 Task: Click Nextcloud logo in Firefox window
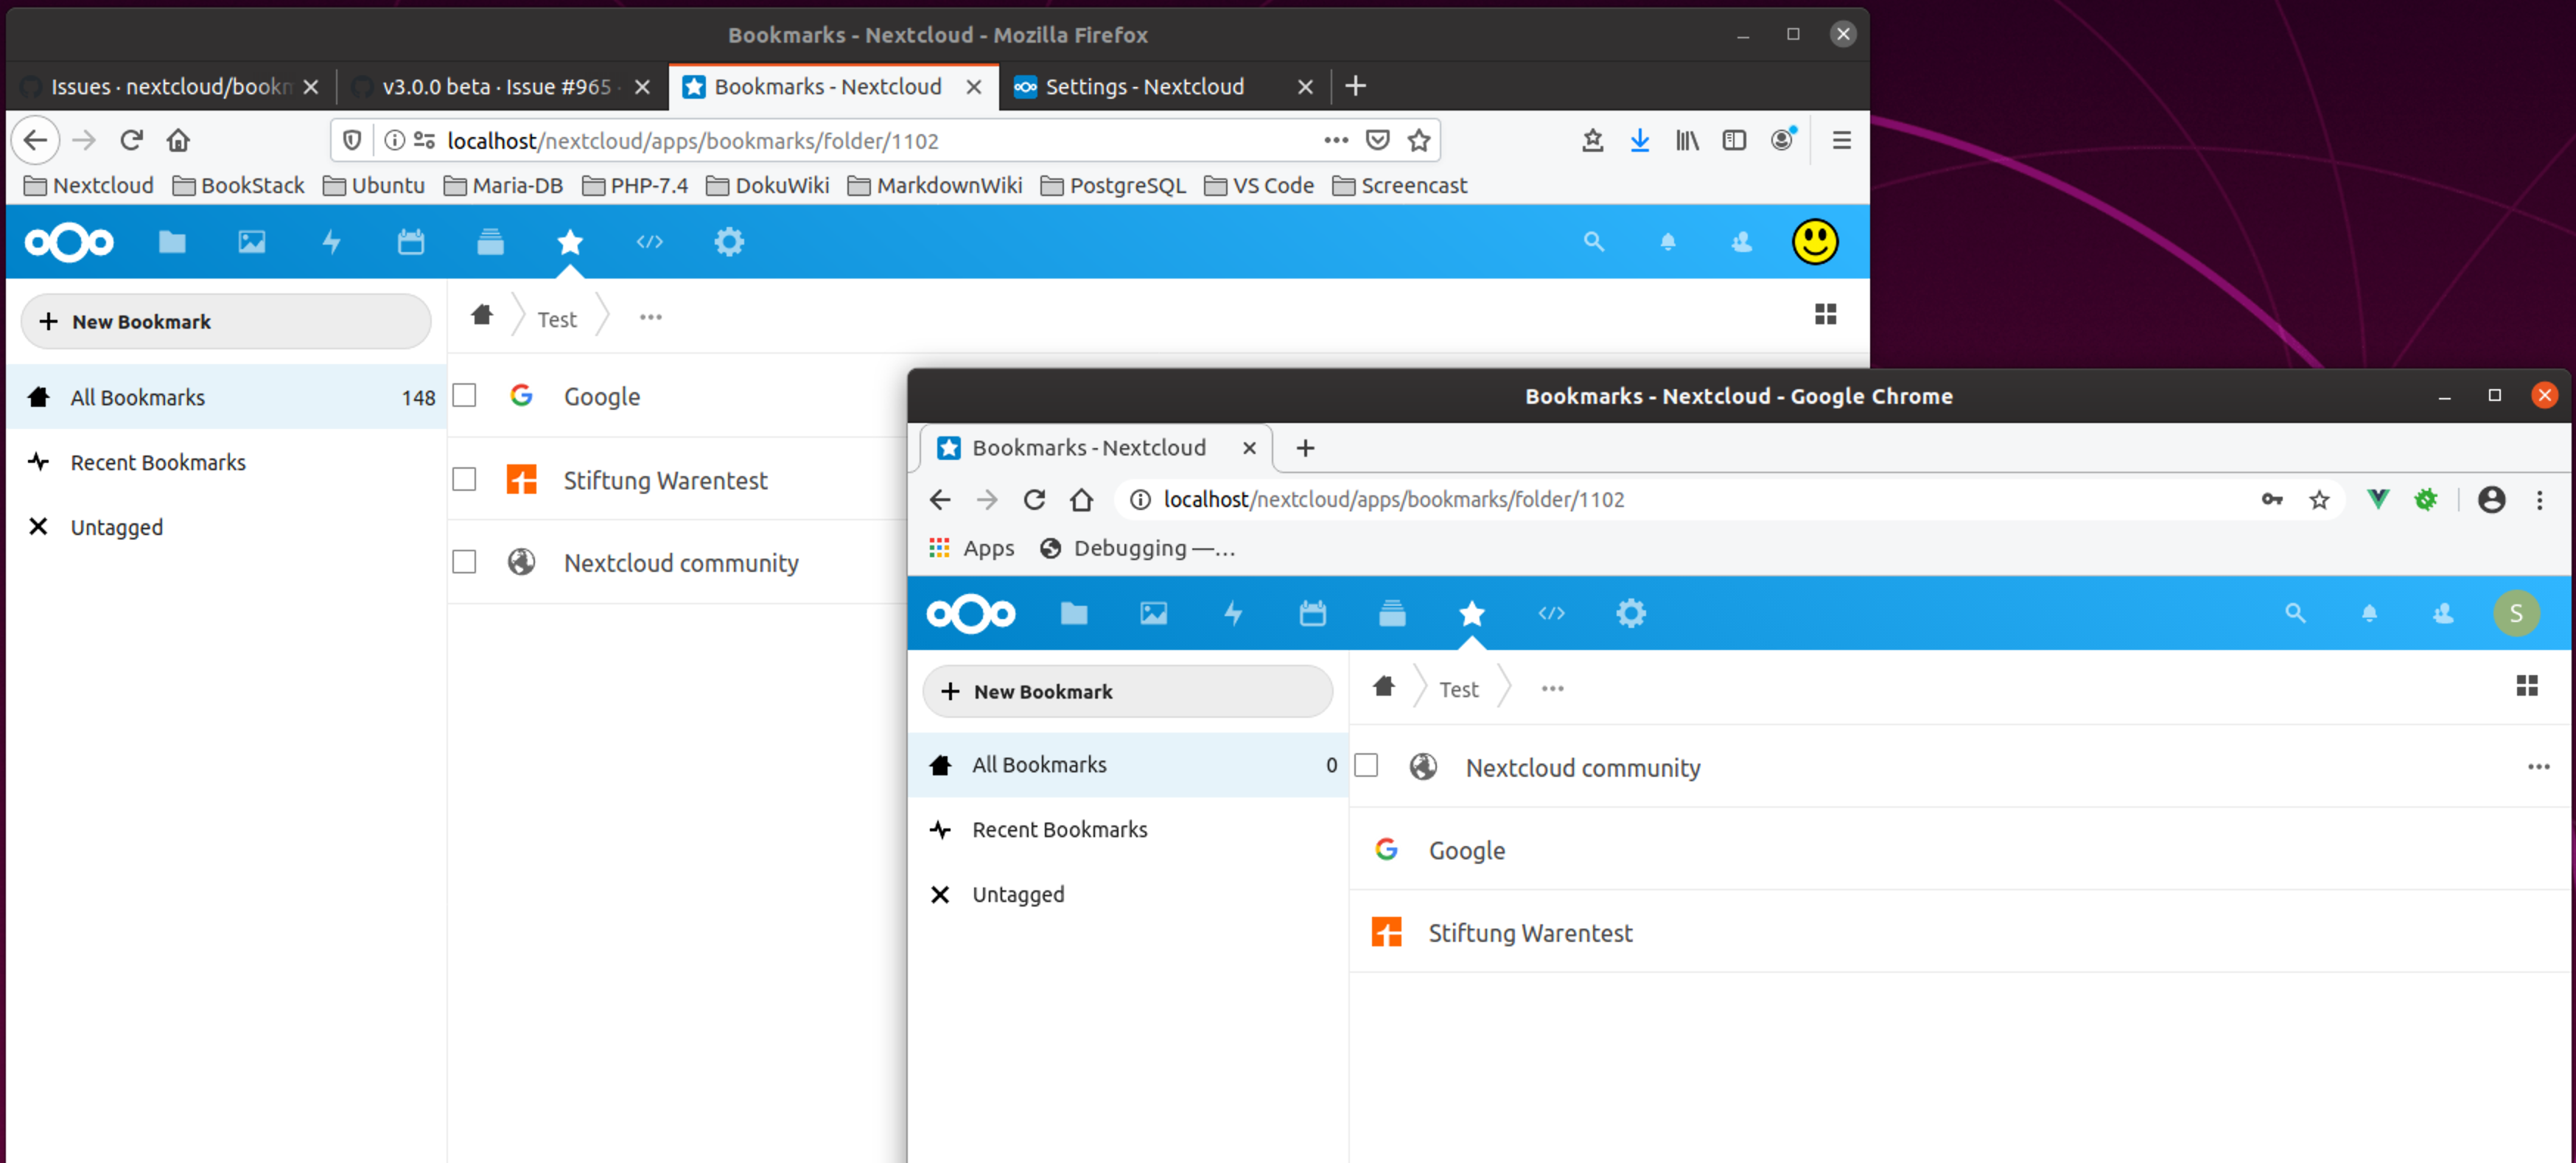(69, 242)
